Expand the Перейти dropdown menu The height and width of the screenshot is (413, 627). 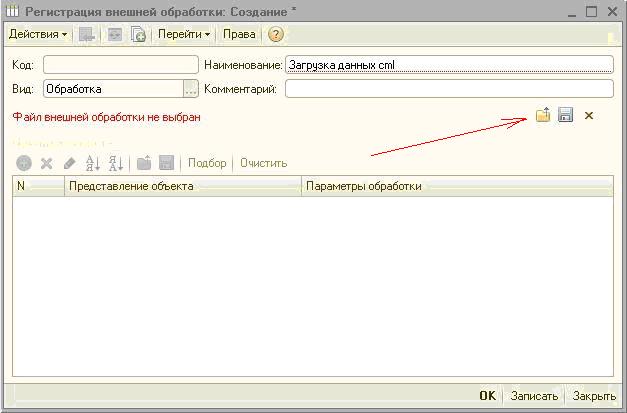184,34
